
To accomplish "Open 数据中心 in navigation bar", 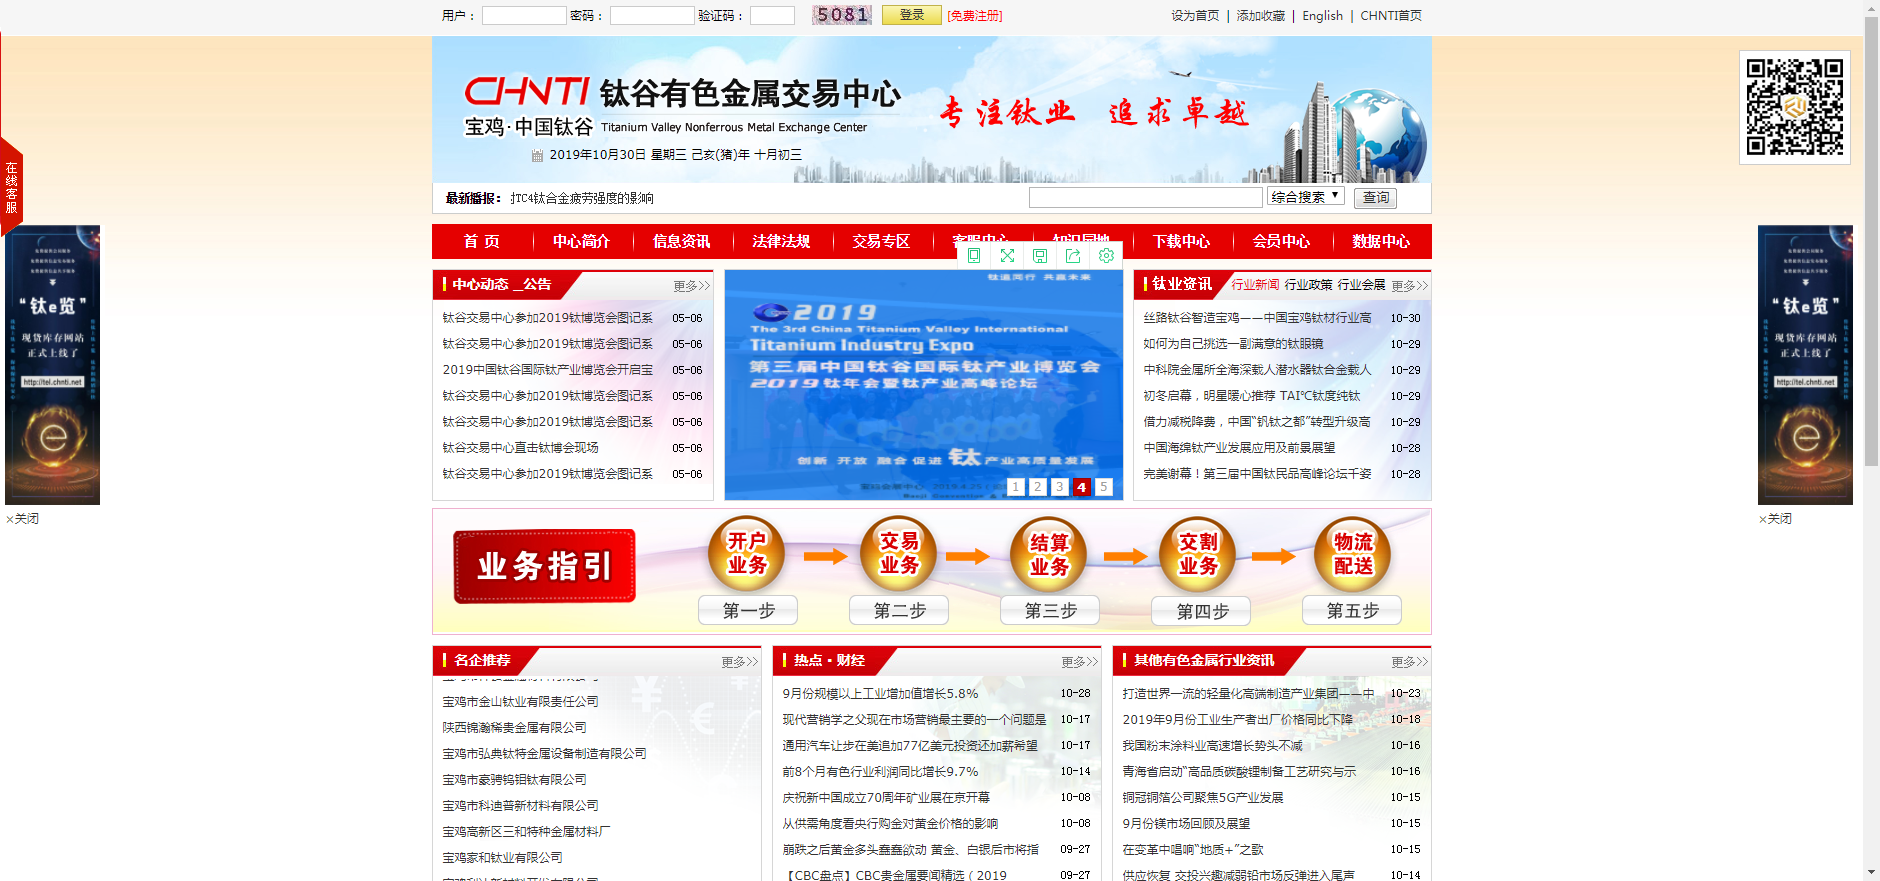I will 1381,241.
